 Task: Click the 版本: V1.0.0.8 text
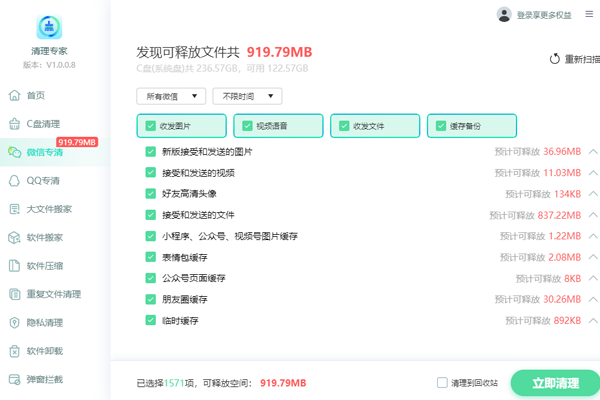(x=49, y=65)
